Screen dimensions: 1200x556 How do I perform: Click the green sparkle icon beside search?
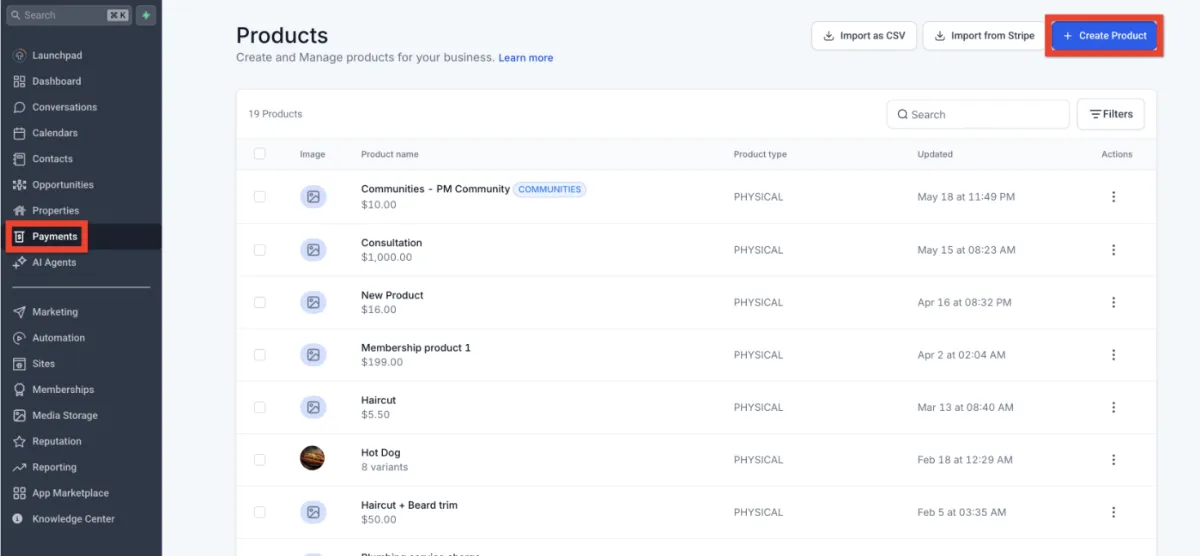[146, 15]
